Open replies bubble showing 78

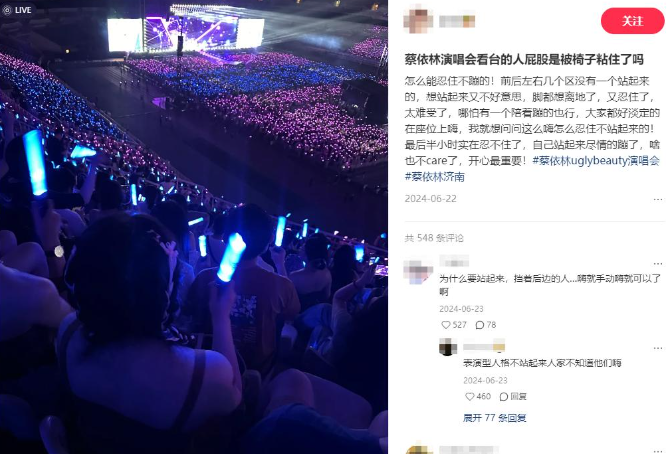(x=486, y=325)
